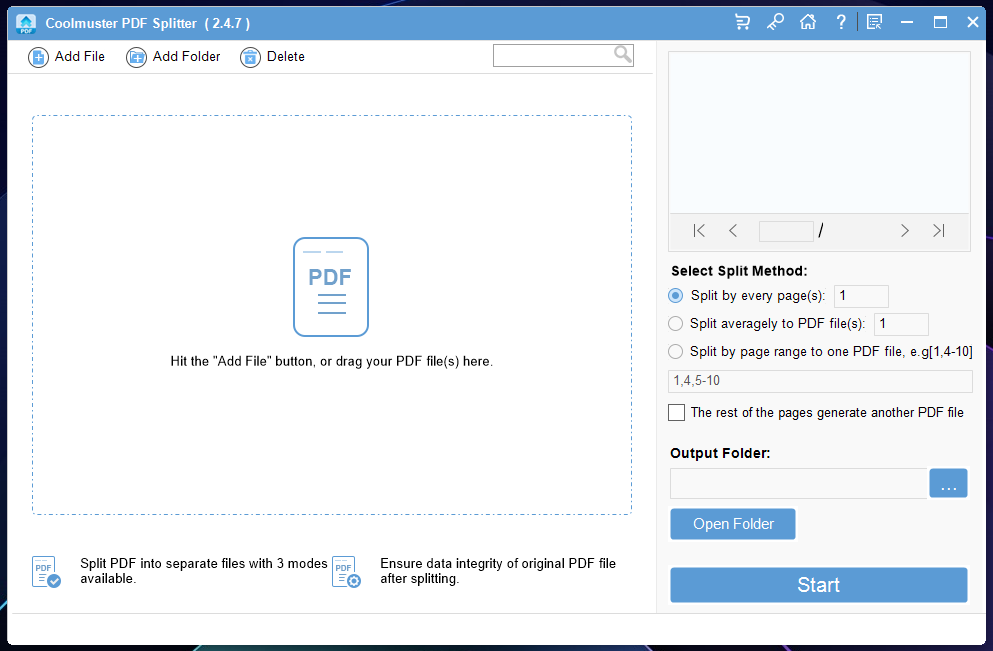The image size is (993, 651).
Task: Click Add File in toolbar
Action: point(67,57)
